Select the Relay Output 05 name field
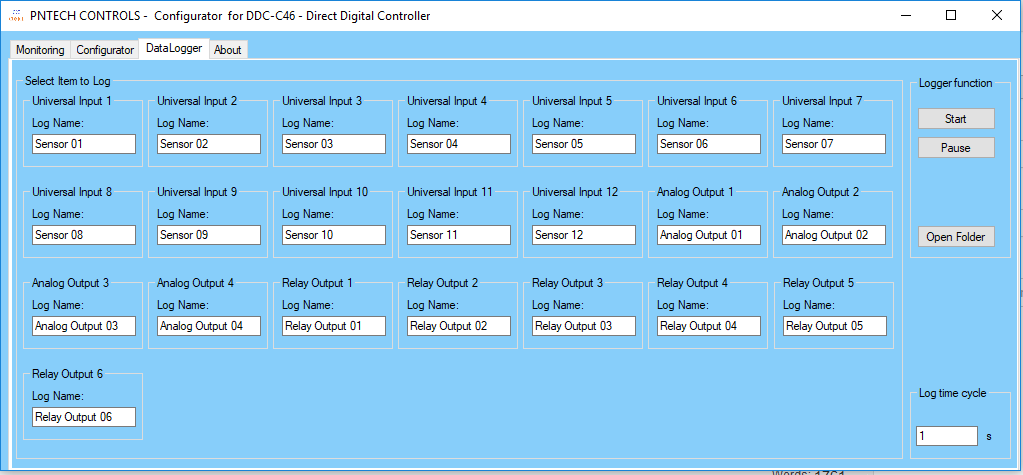1023x475 pixels. pyautogui.click(x=834, y=326)
